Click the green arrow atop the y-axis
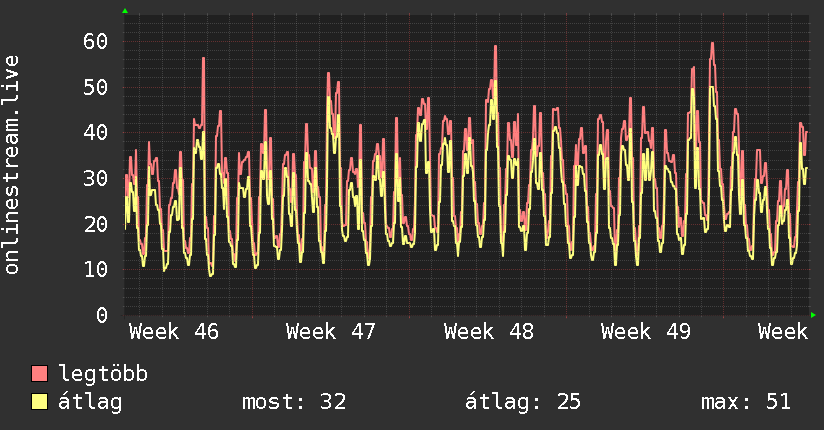Image resolution: width=824 pixels, height=430 pixels. (125, 11)
